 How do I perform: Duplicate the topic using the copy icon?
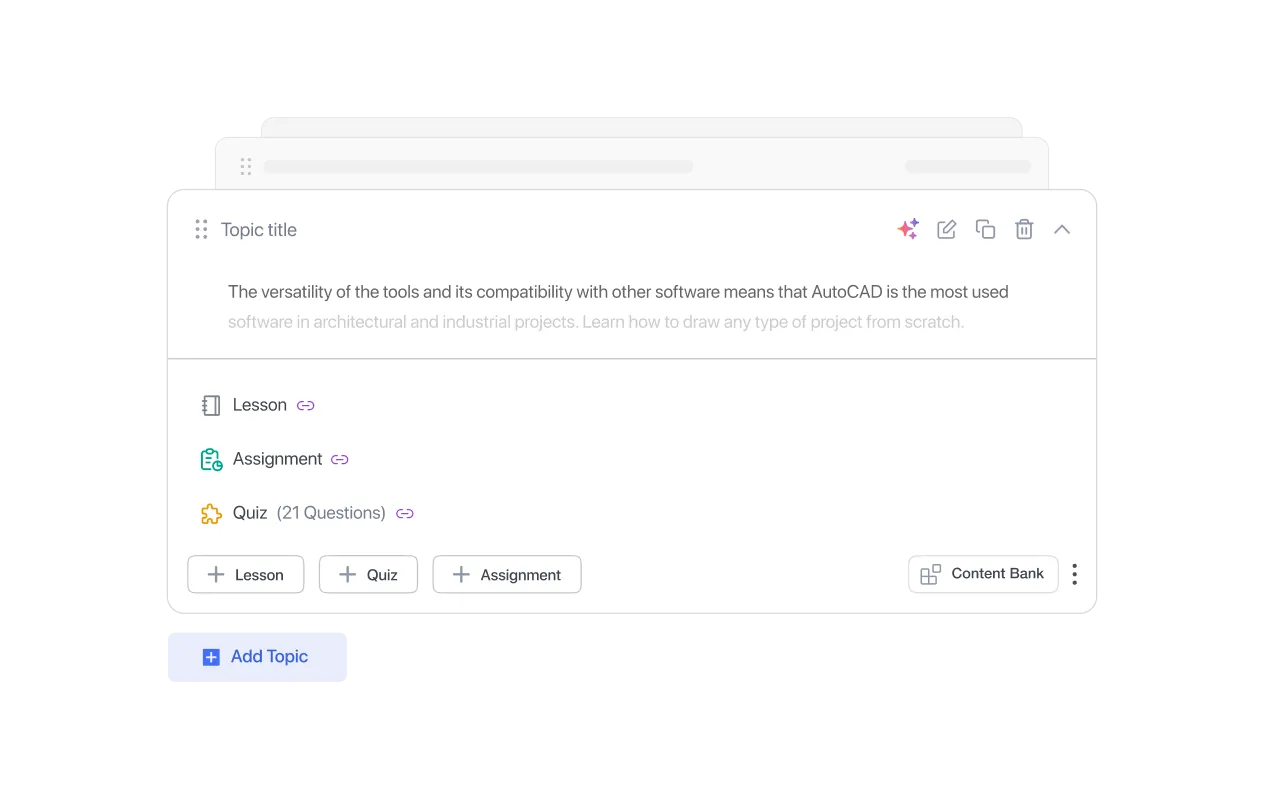985,229
